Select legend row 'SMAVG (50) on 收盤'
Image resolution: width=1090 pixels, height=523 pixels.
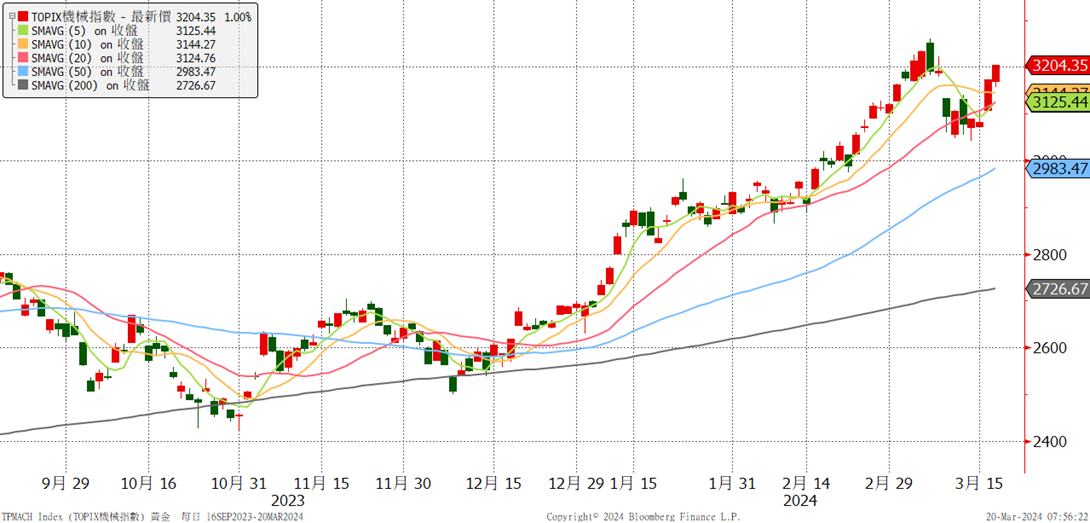(88, 72)
